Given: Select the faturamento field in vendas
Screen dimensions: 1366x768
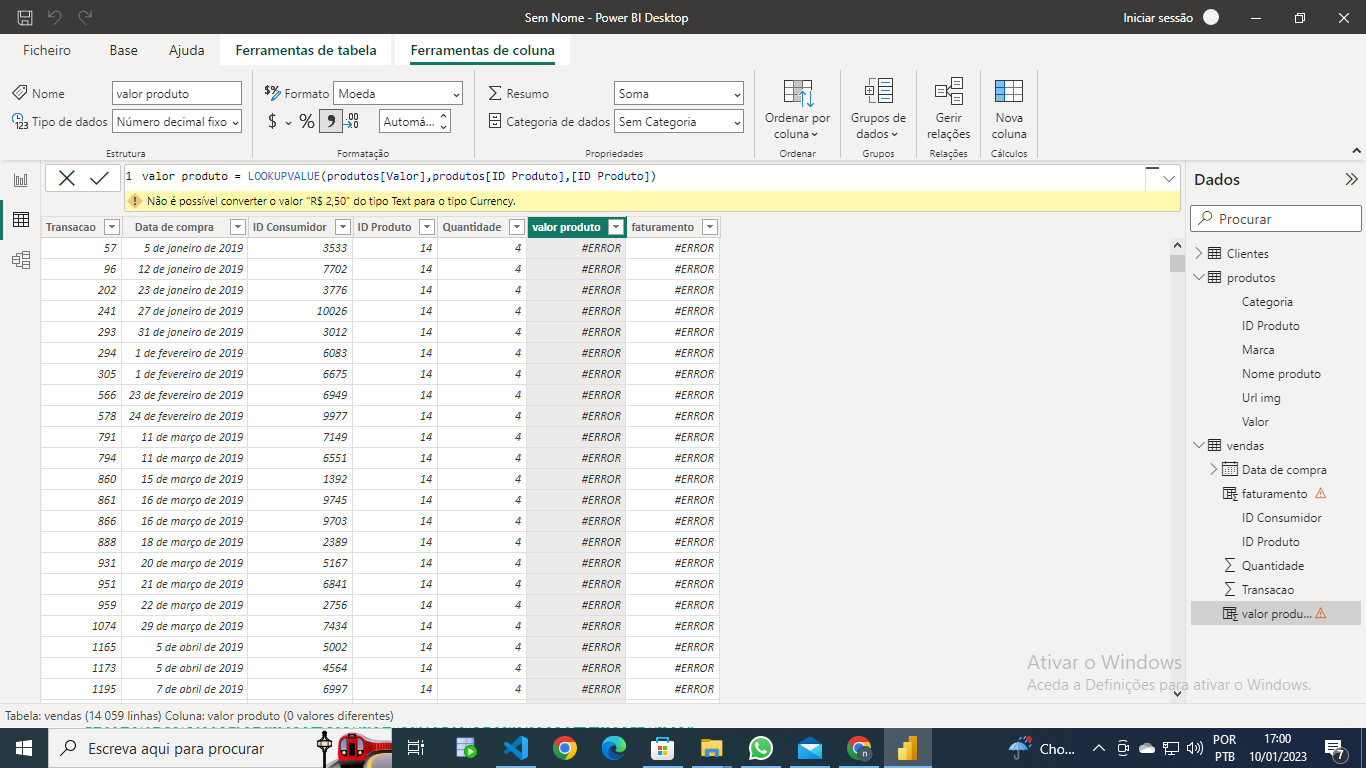Looking at the screenshot, I should pos(1275,494).
